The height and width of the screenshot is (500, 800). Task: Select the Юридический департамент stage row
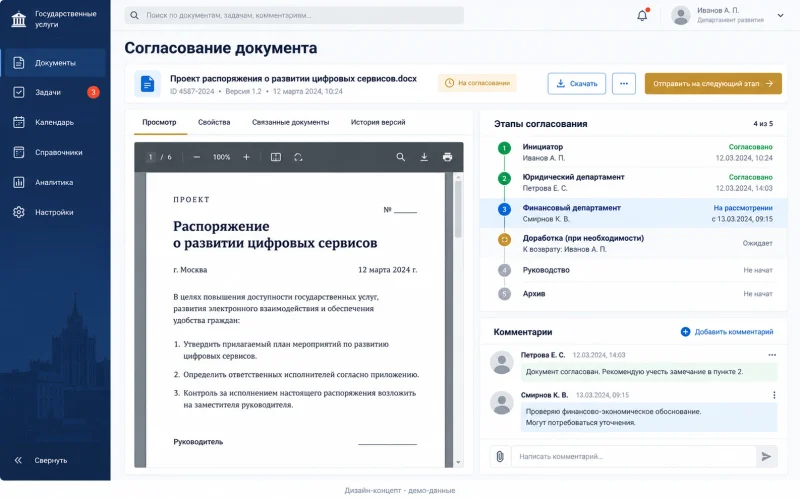point(633,183)
